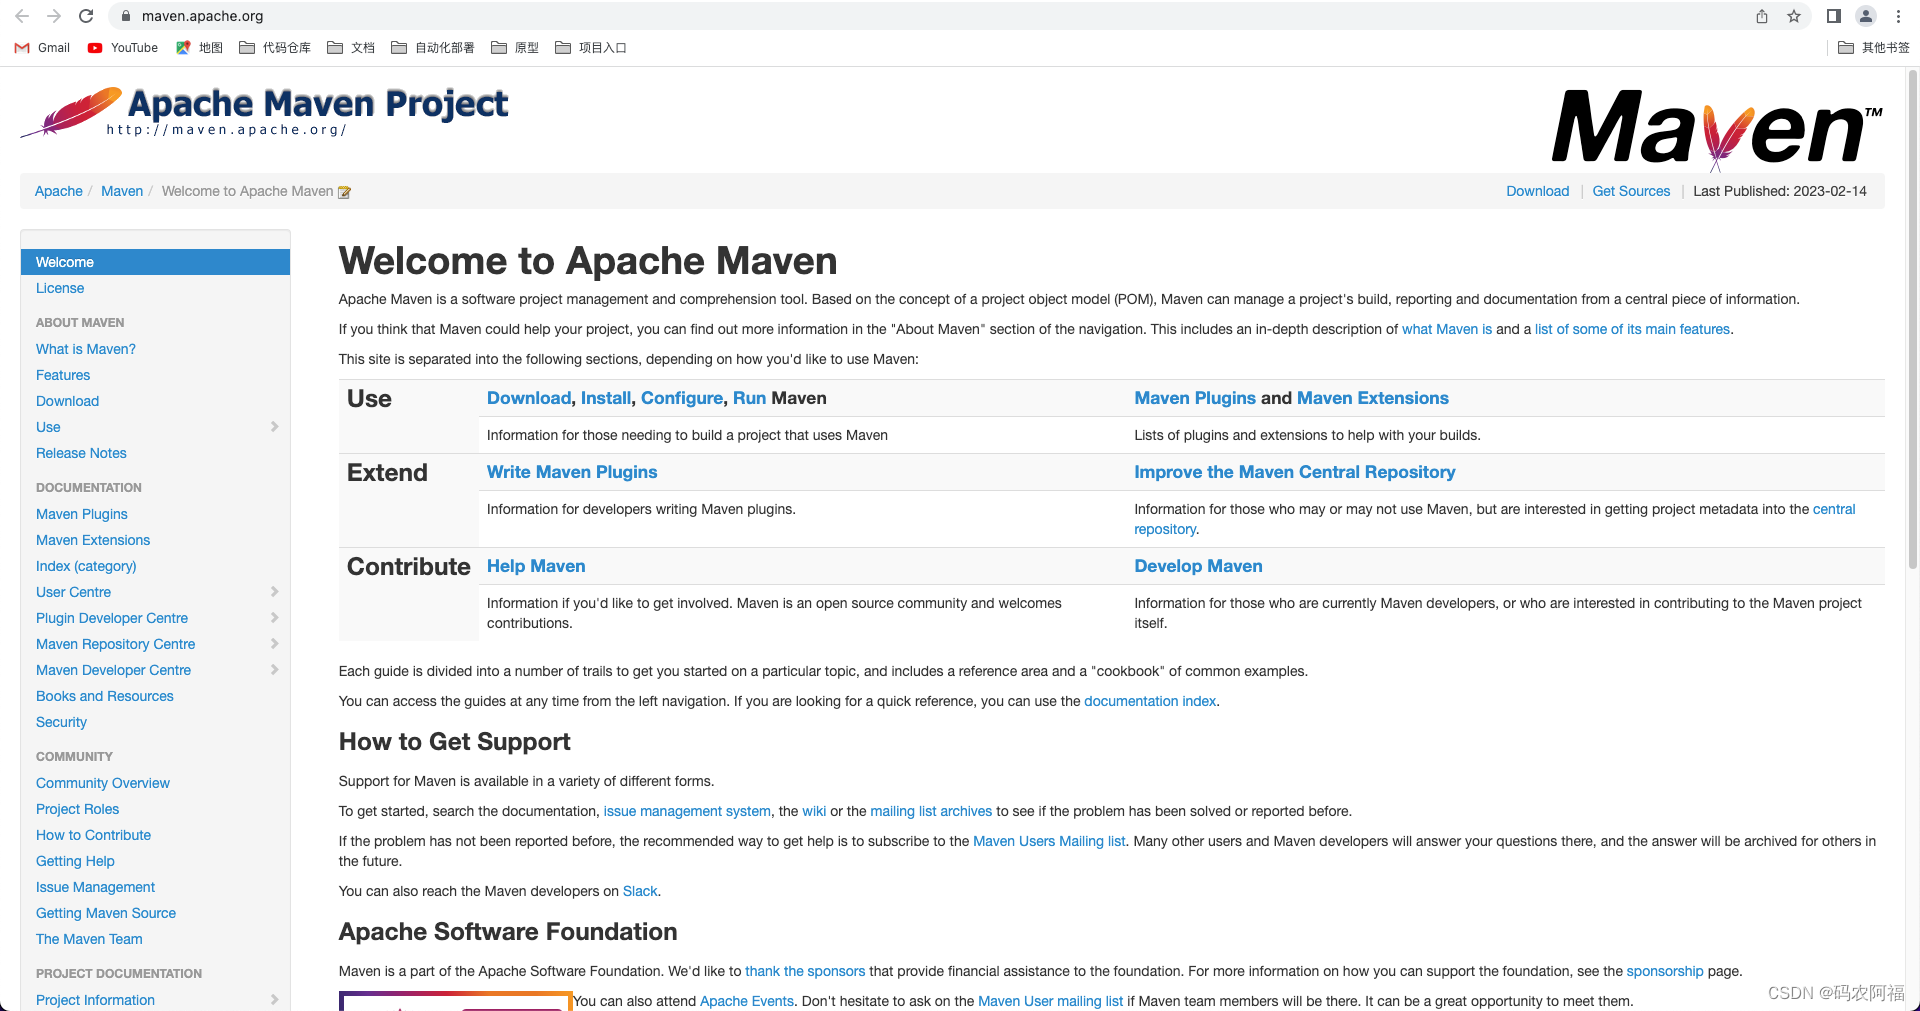This screenshot has height=1011, width=1920.
Task: Click the share page icon
Action: 1762,16
